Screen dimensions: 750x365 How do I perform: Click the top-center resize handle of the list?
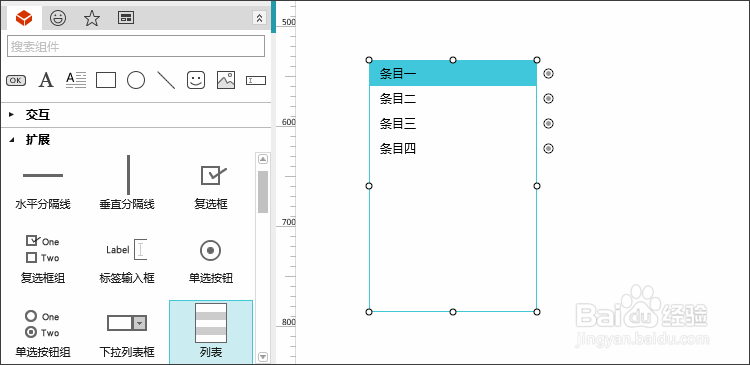click(453, 60)
